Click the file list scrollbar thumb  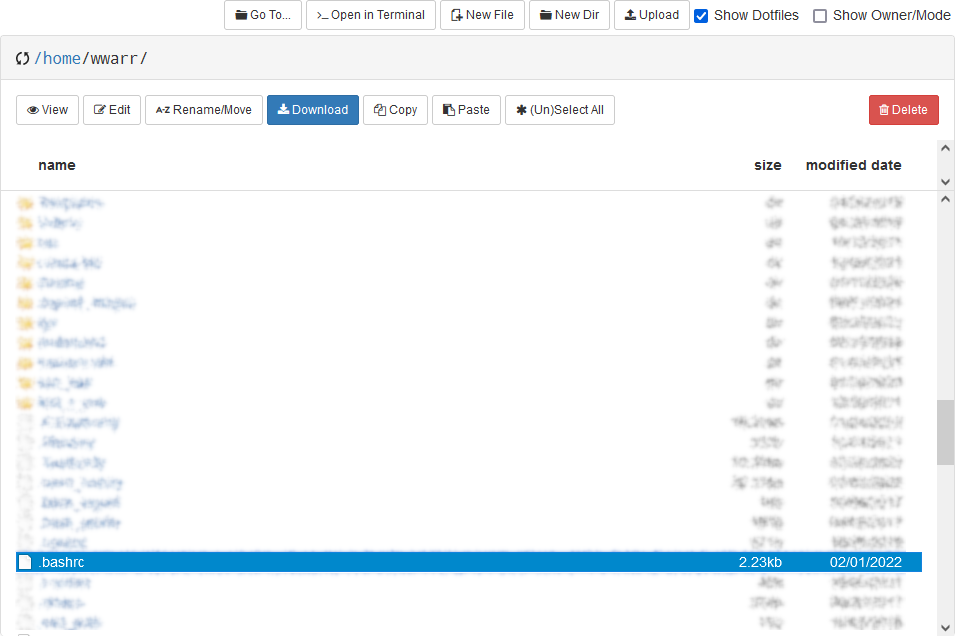pyautogui.click(x=945, y=433)
